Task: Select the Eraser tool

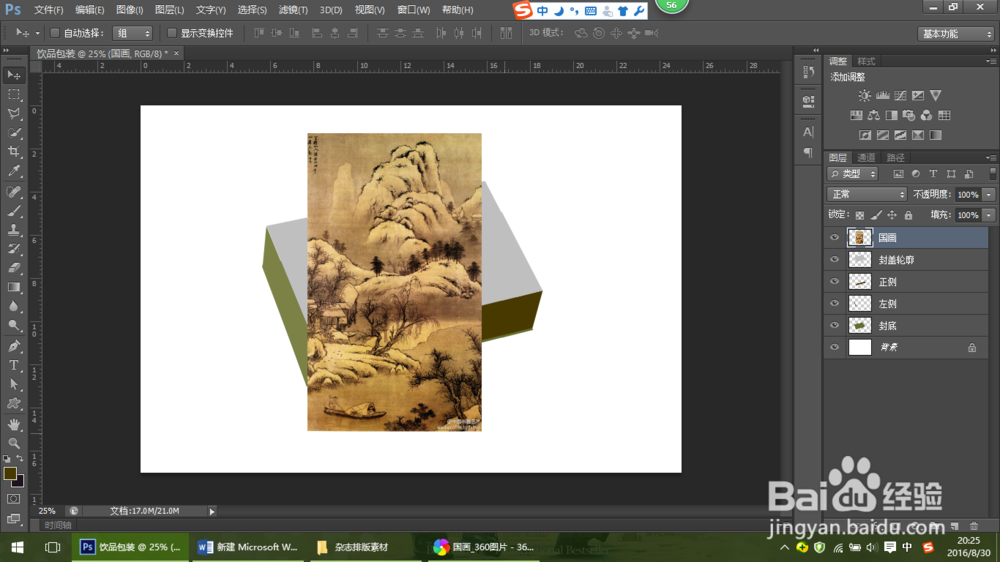Action: tap(13, 268)
